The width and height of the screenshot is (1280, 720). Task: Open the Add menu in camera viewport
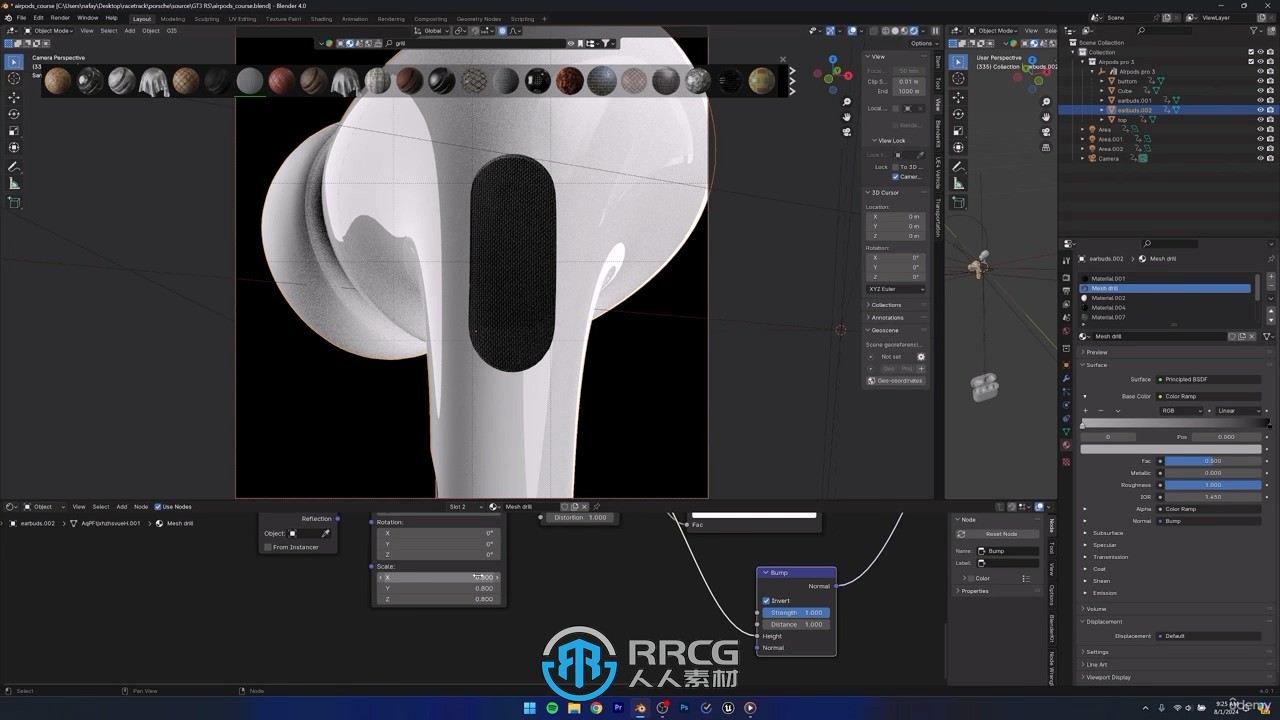[x=130, y=31]
